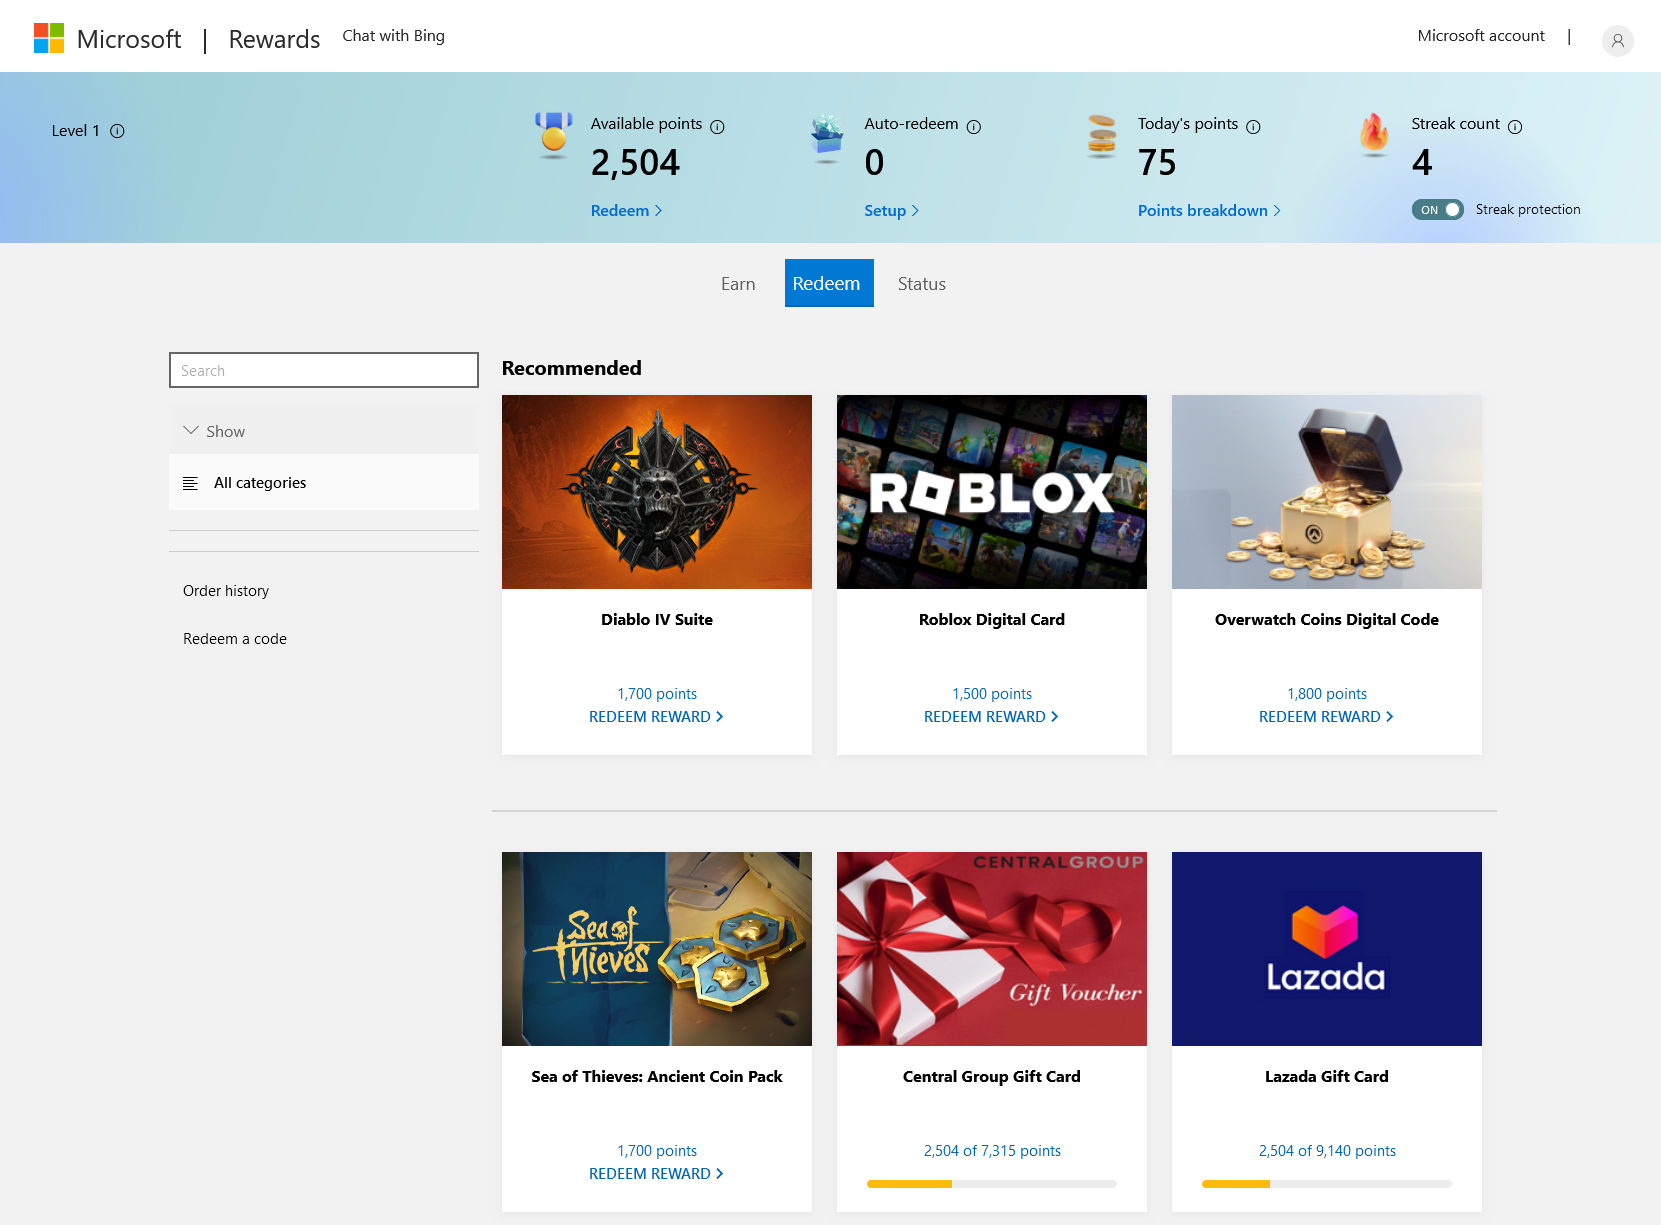Click the Diablo IV Suite thumbnail image
The image size is (1661, 1225).
657,492
